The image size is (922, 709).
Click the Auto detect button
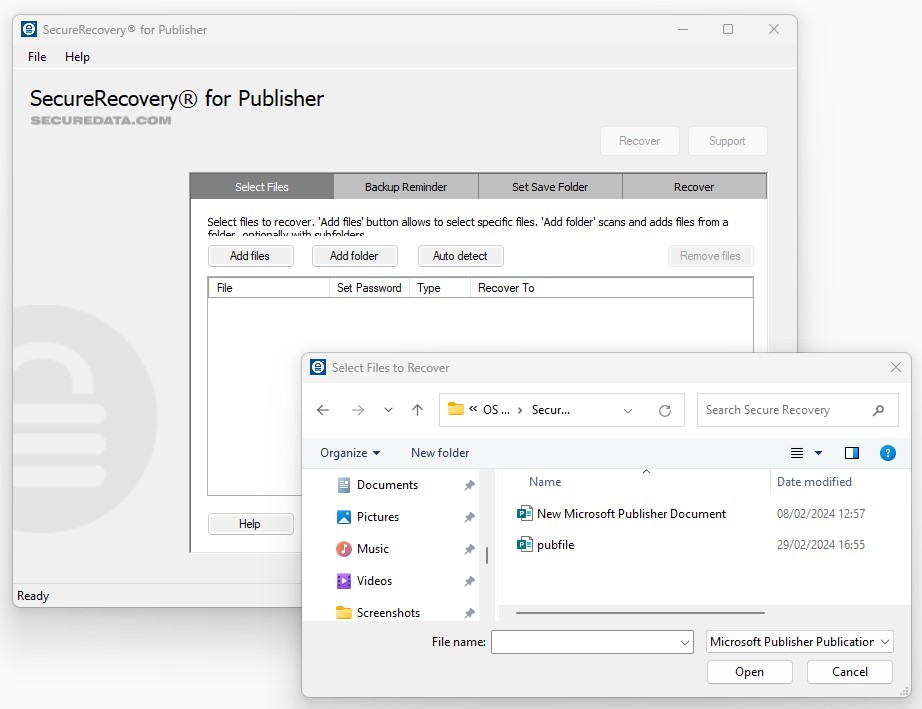point(460,255)
